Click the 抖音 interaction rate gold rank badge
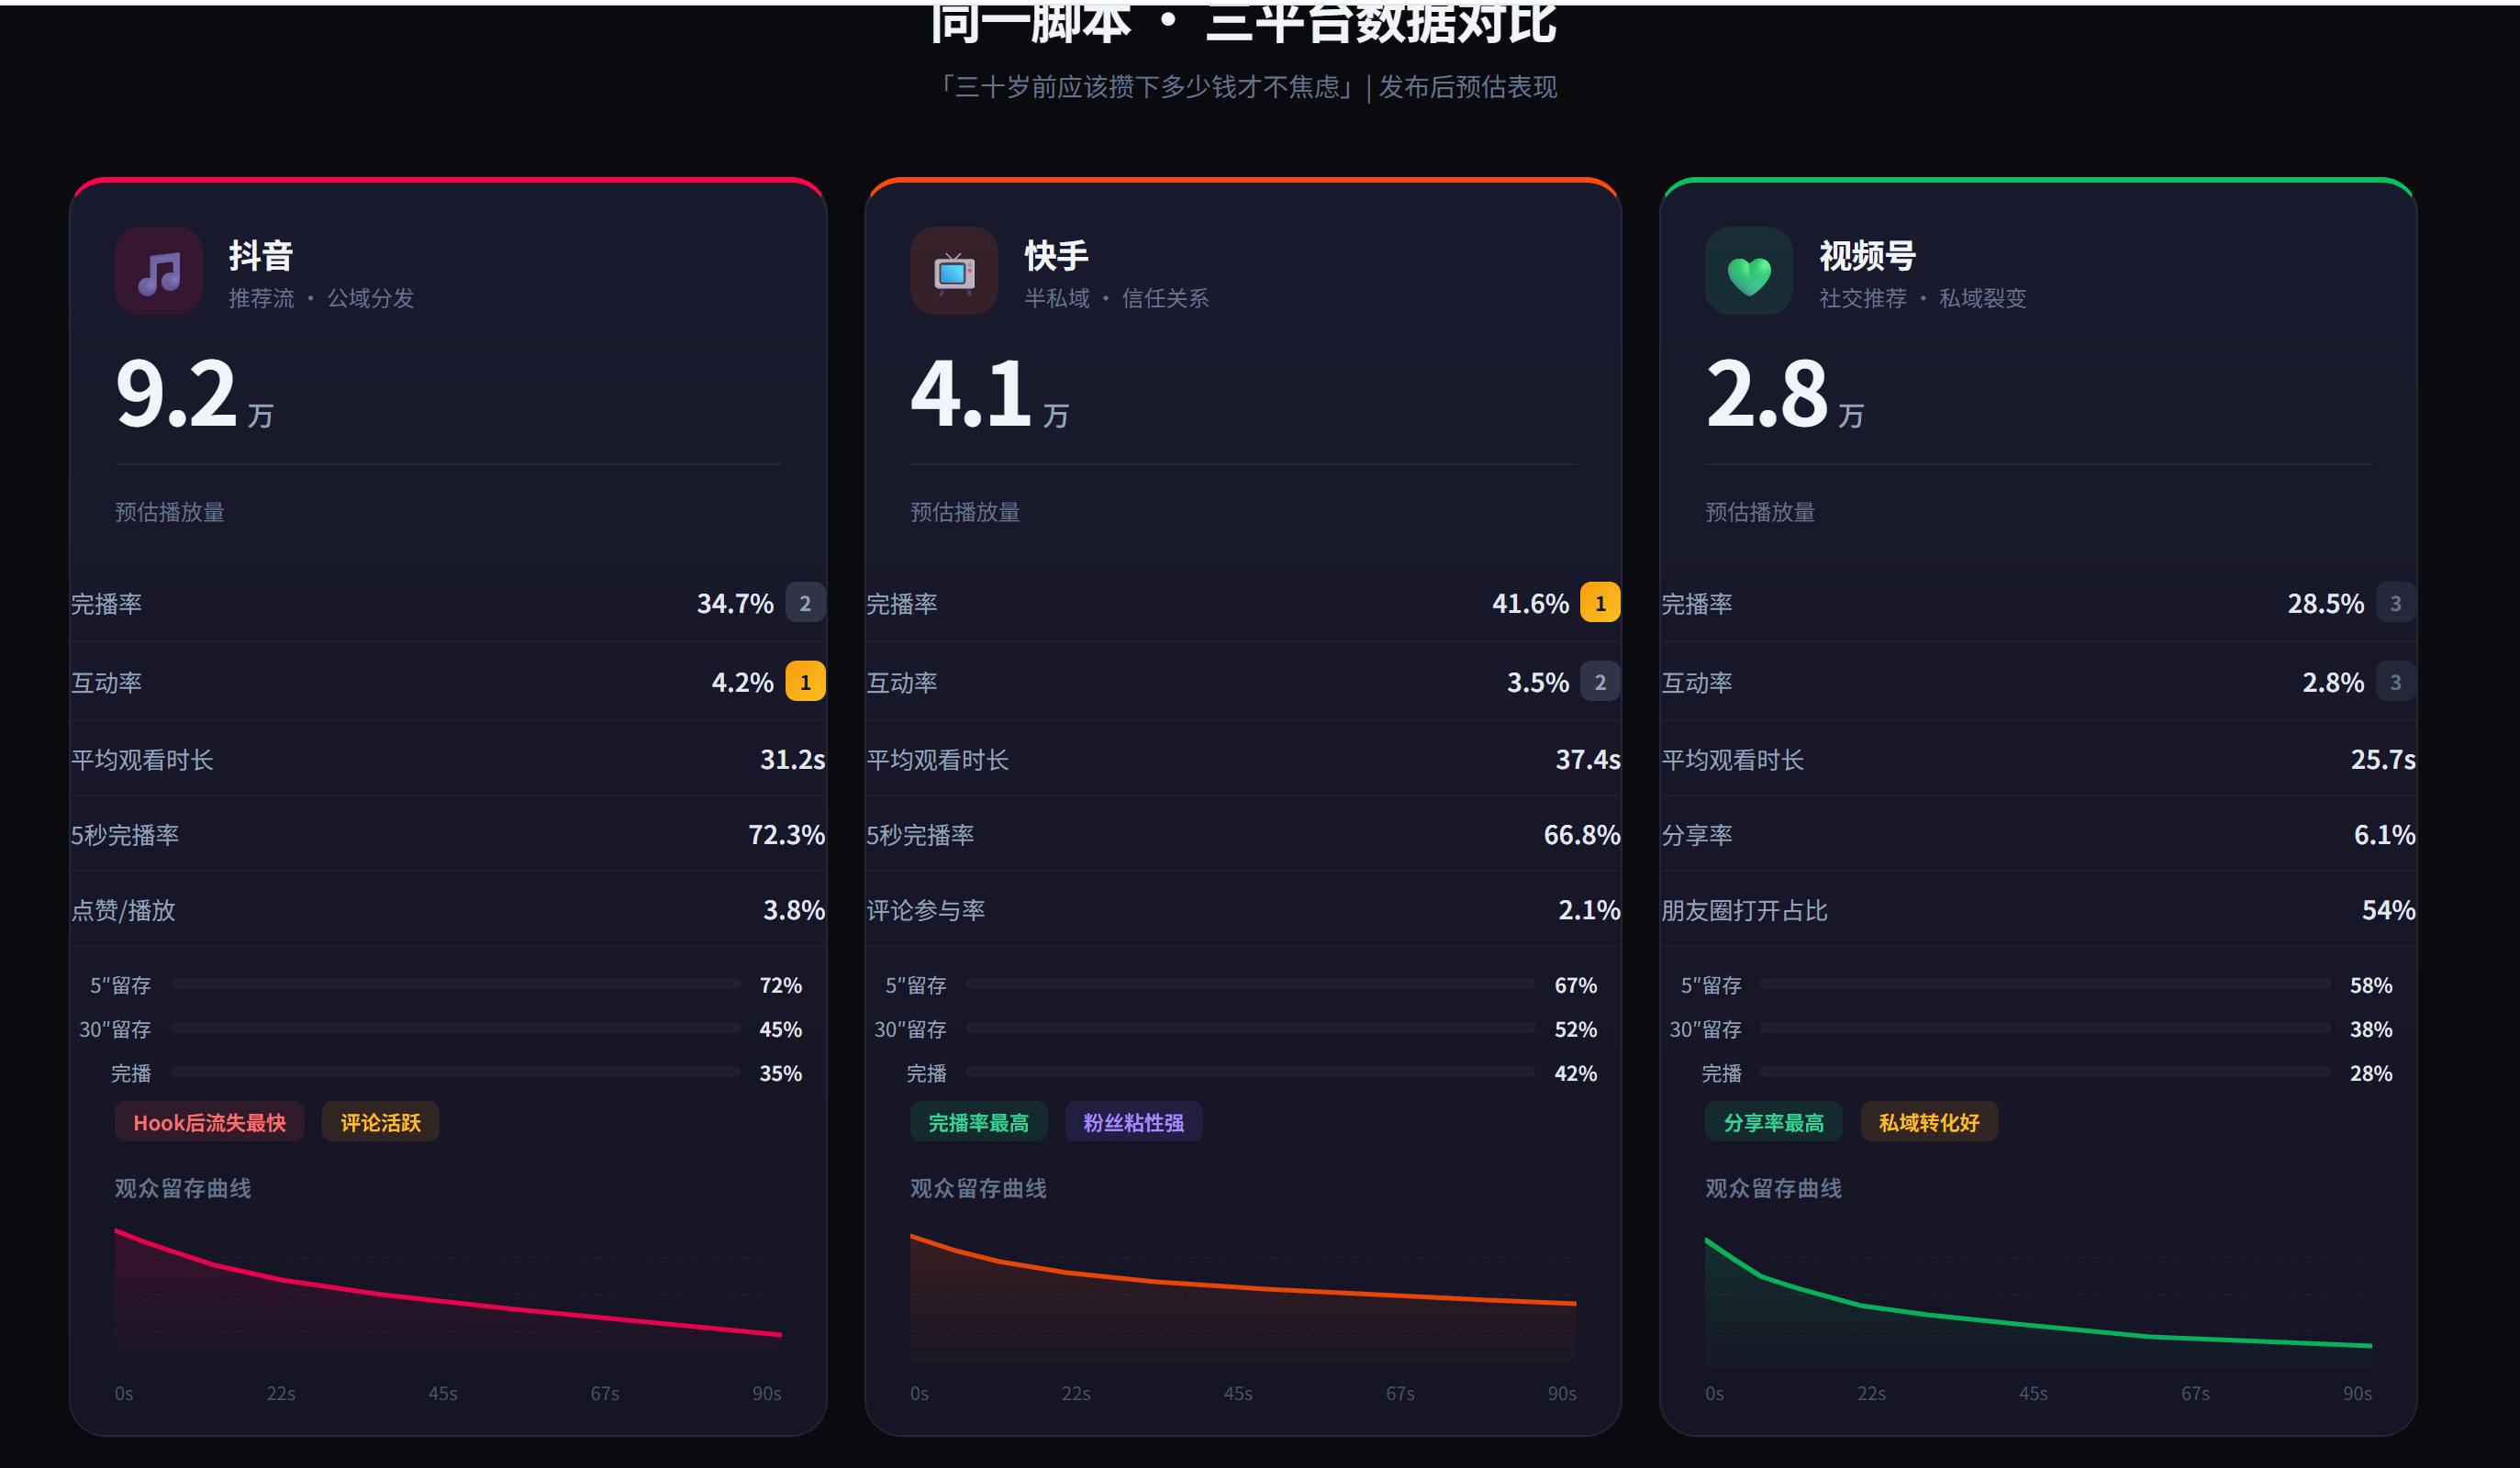 click(805, 682)
